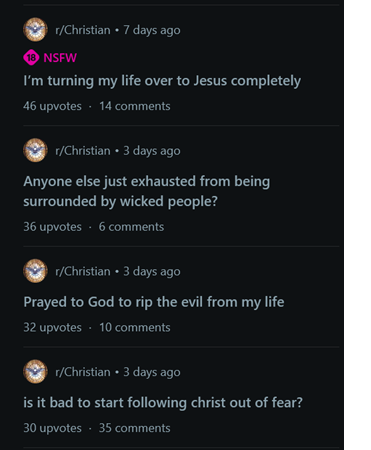Click the 30 upvotes count
Viewport: 371px width, 450px height.
(x=52, y=428)
